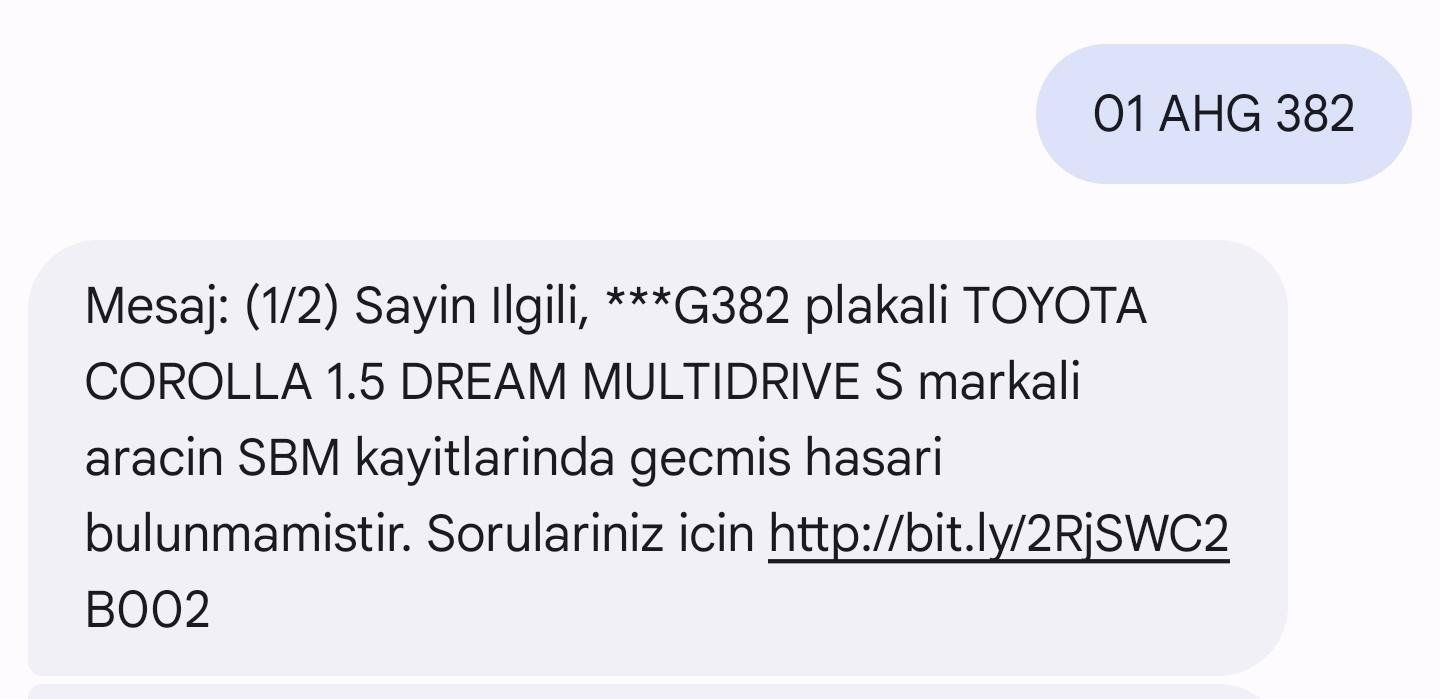Click the "Mesaj: (1/2)" prefix text
1440x699 pixels.
(213, 306)
